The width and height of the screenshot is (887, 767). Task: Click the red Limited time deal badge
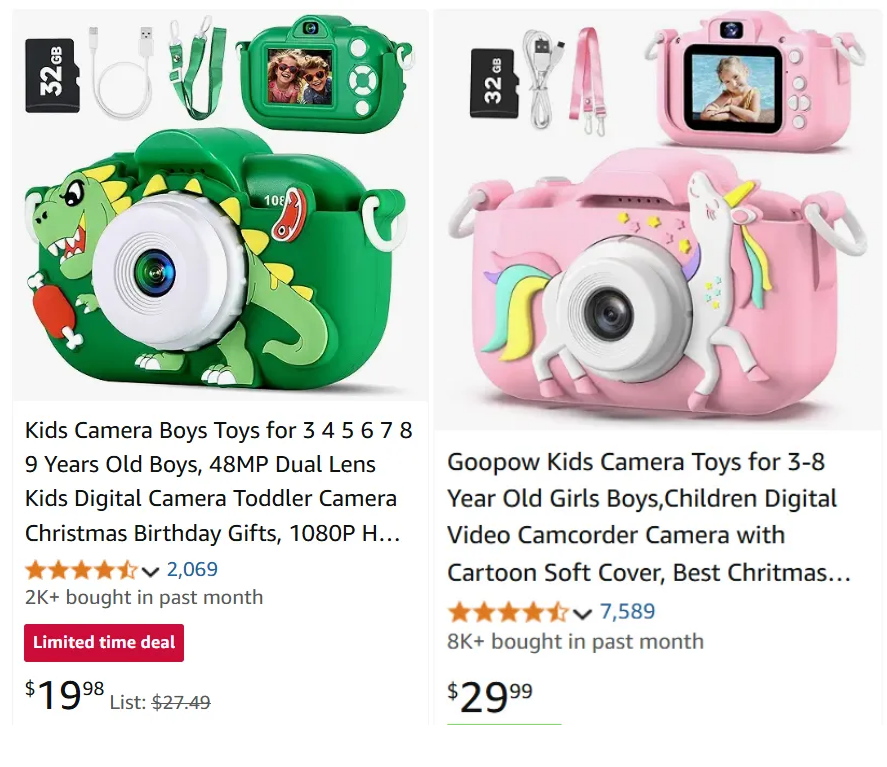[x=104, y=643]
